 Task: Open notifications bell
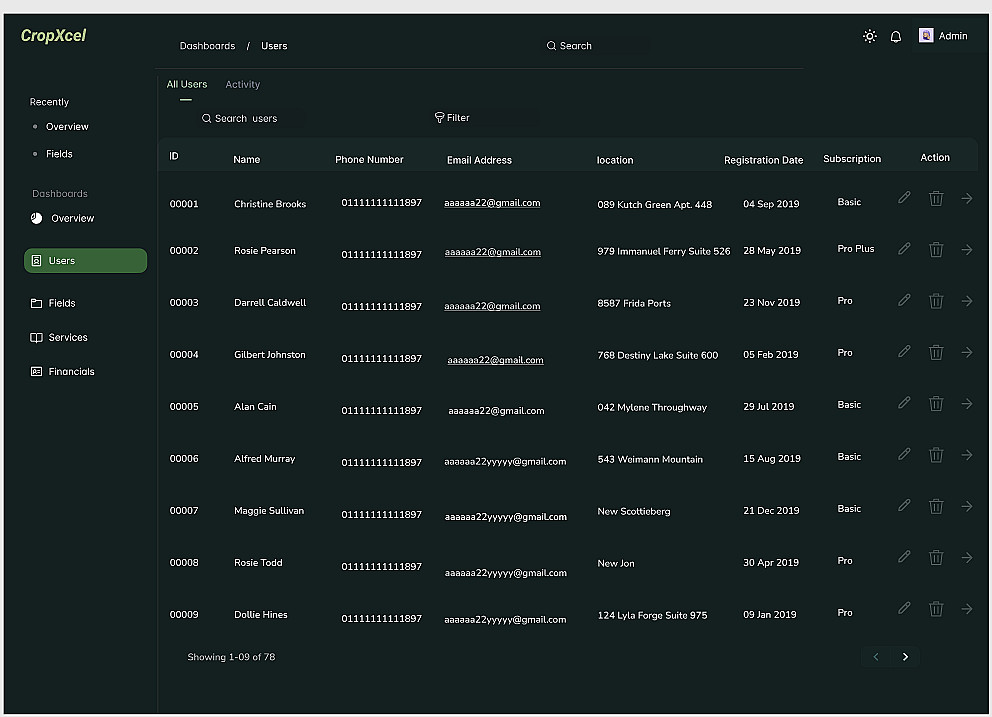point(896,37)
